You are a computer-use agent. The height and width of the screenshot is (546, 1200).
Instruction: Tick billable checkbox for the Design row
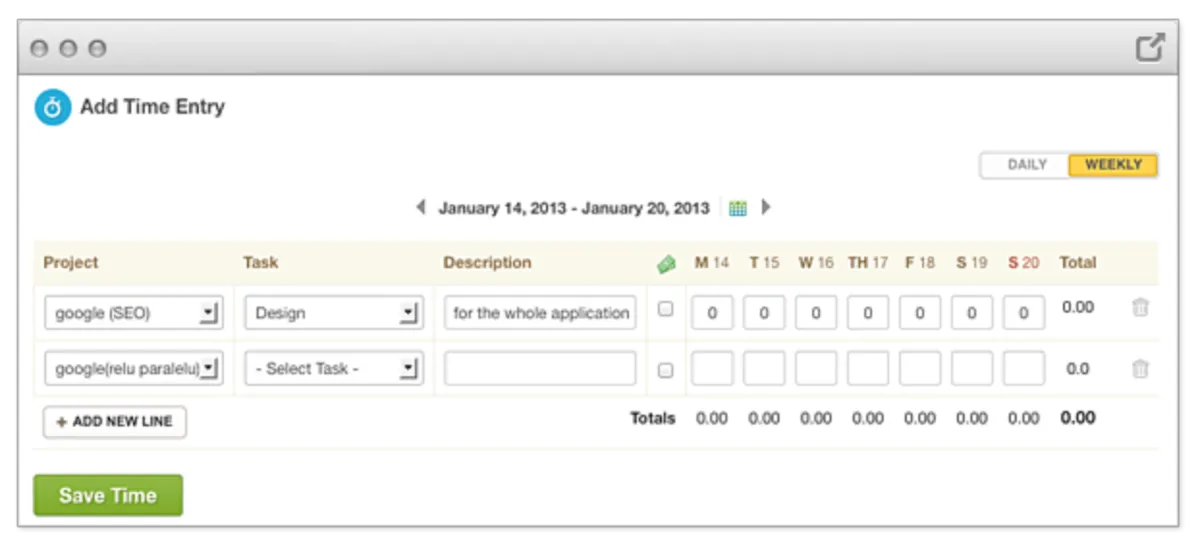tap(665, 310)
